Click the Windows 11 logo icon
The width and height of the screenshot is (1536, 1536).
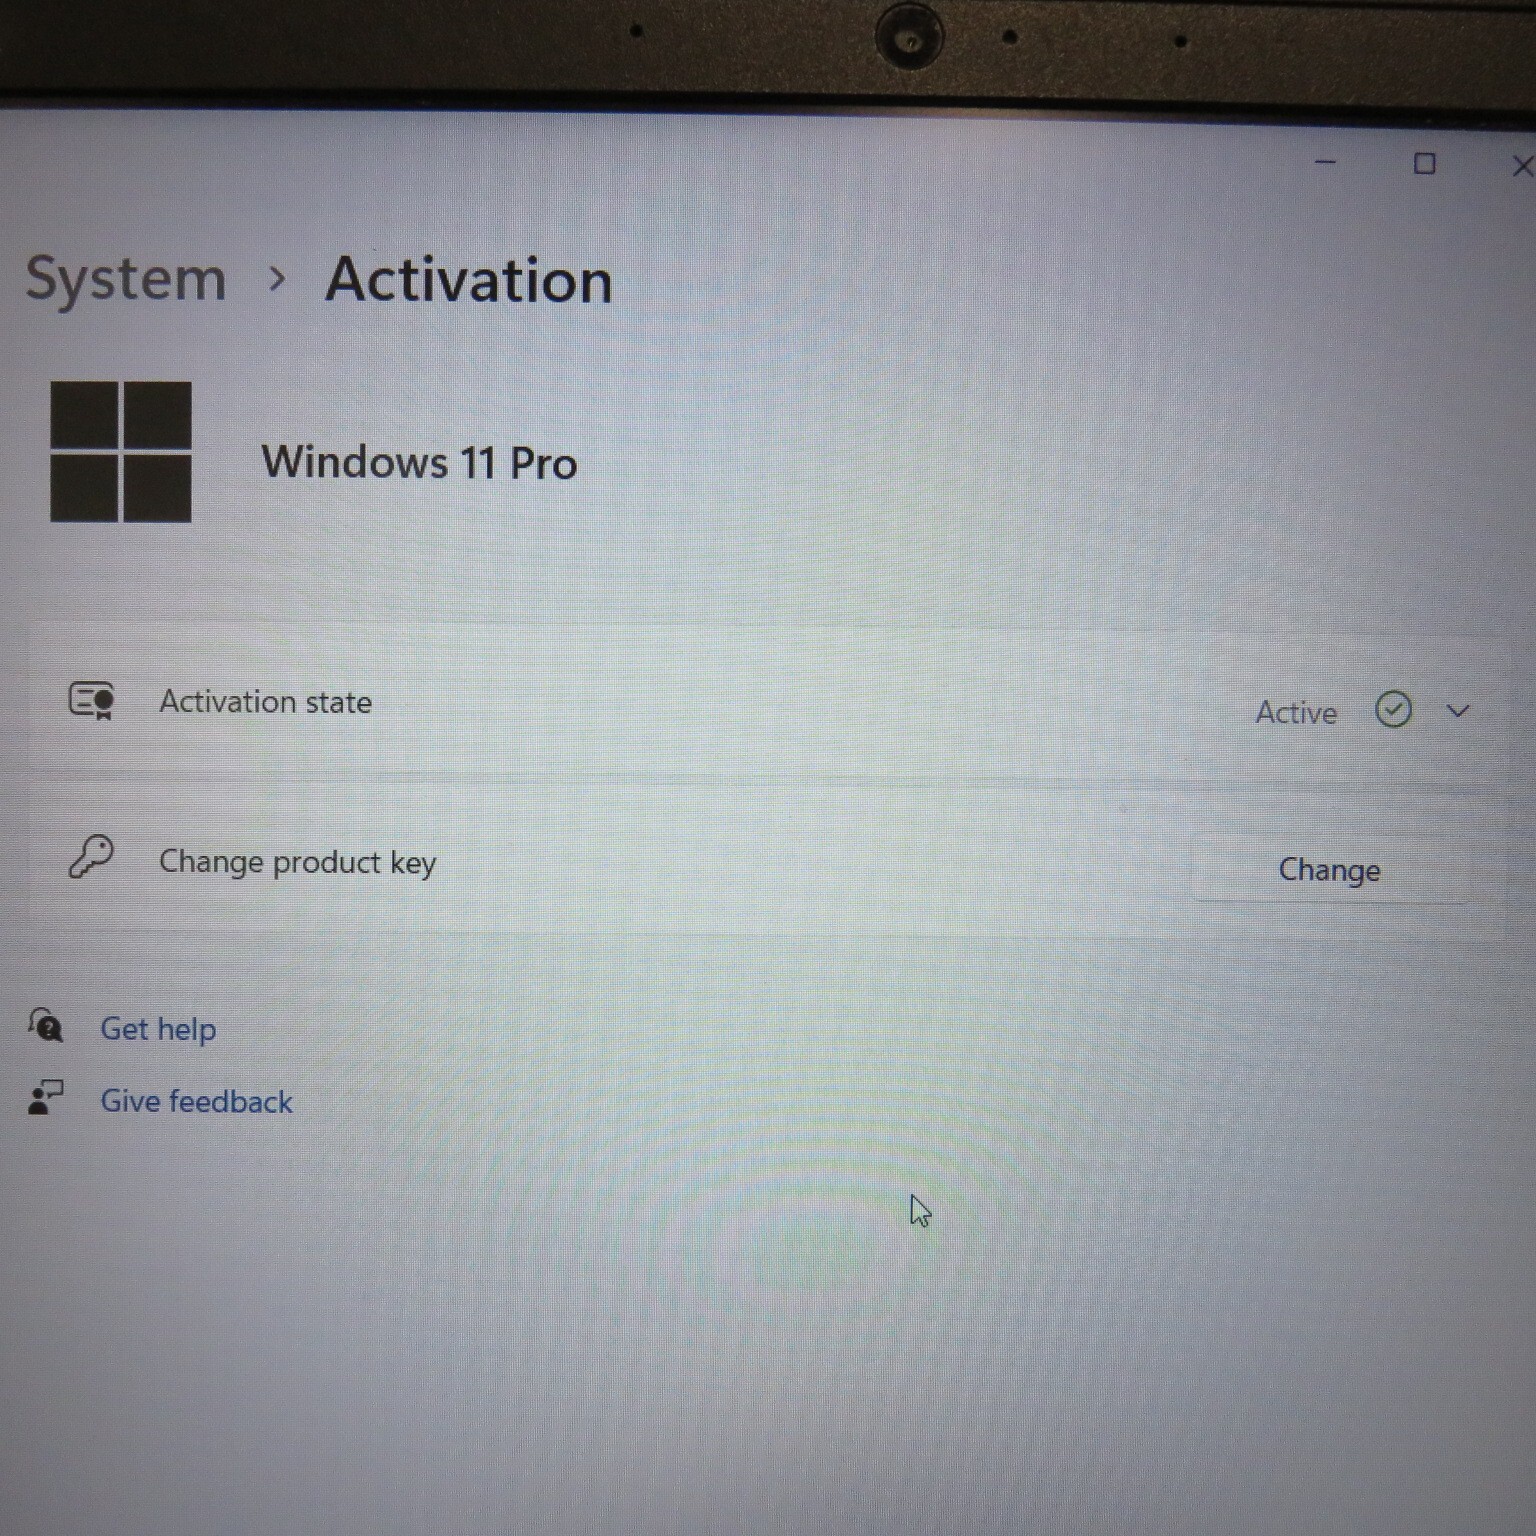tap(121, 452)
